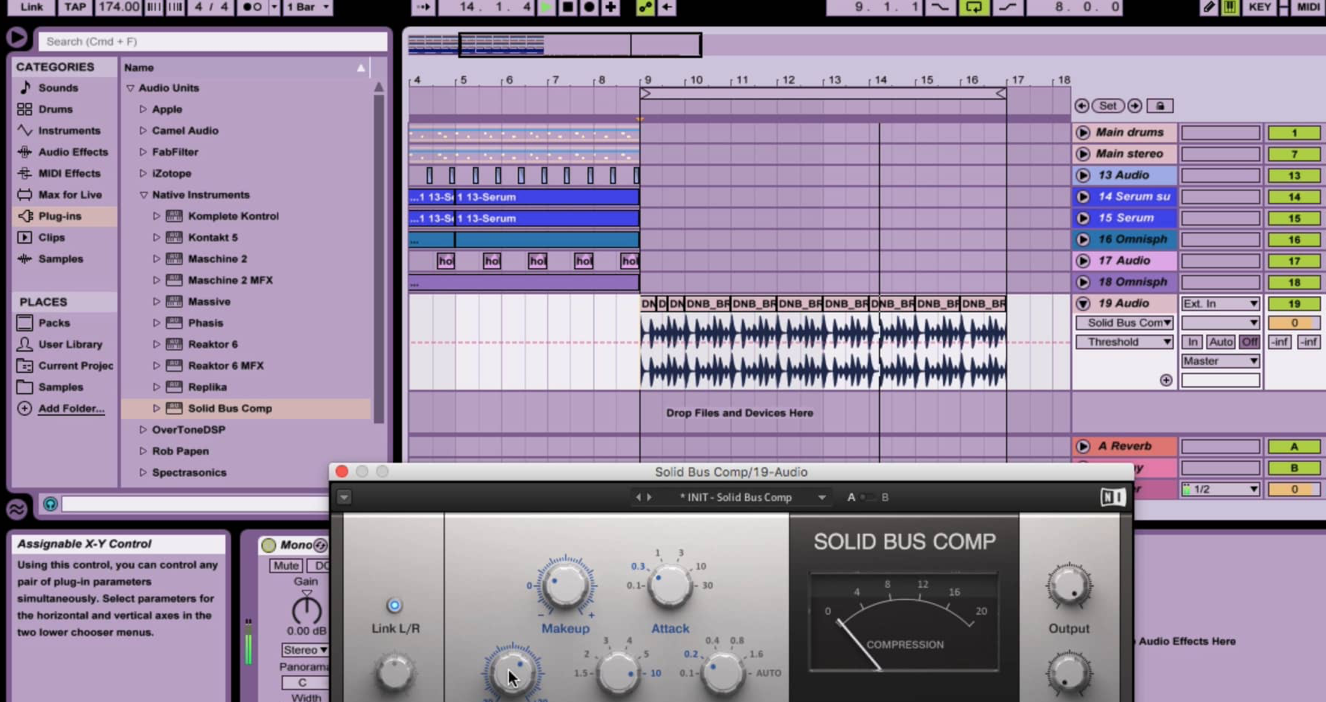
Task: Toggle the KEY map mode
Action: pos(1259,7)
